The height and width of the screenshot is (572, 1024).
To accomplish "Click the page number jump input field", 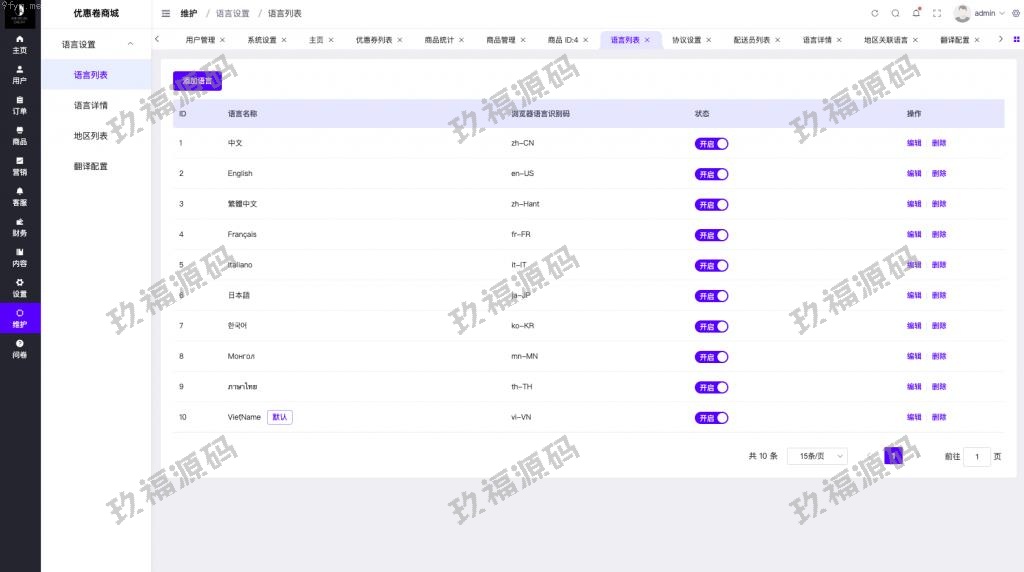I will coord(977,456).
